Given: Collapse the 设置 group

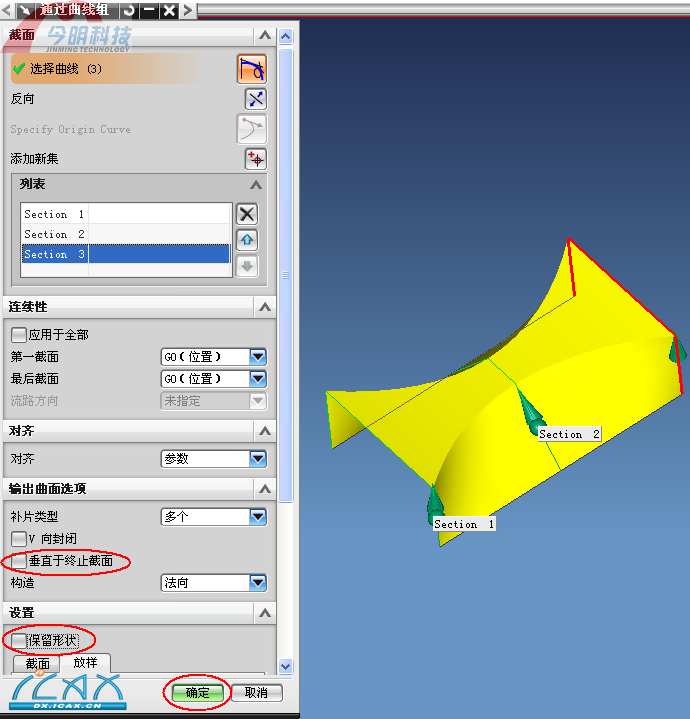Looking at the screenshot, I should click(265, 613).
